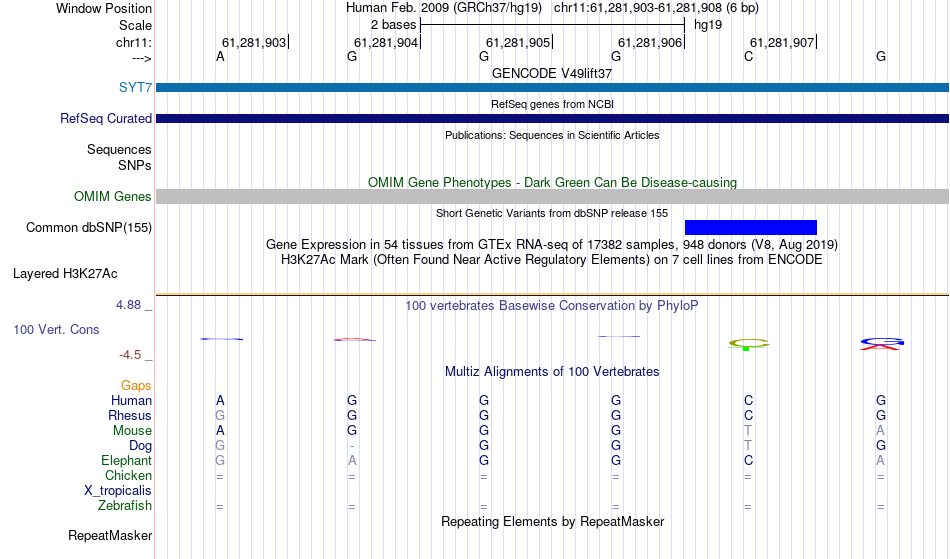
Task: Click the Layered H3K27Ac track label
Action: click(x=65, y=273)
